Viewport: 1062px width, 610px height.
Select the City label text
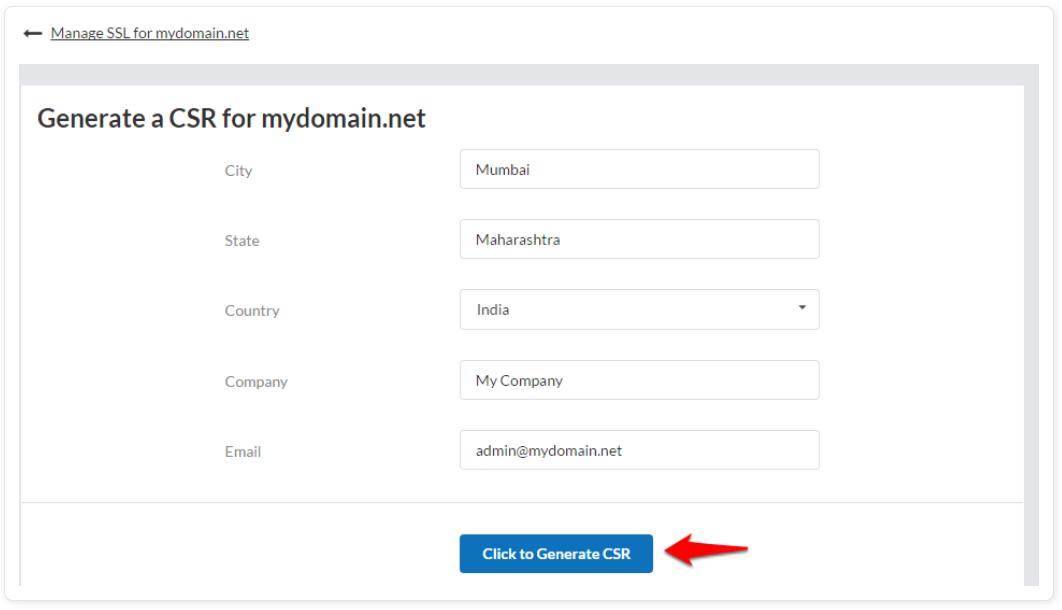point(238,171)
